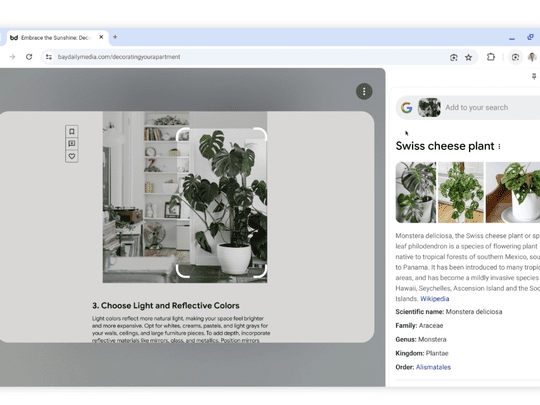Viewport: 540px width, 405px height.
Task: Close the Embrace the Sunshine tab
Action: click(x=101, y=37)
